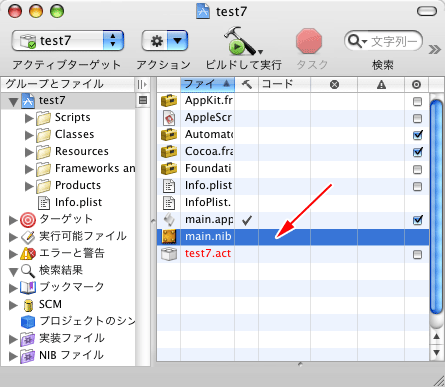This screenshot has height=387, width=445.
Task: Click the AppKit framework toolbox icon
Action: tap(169, 100)
